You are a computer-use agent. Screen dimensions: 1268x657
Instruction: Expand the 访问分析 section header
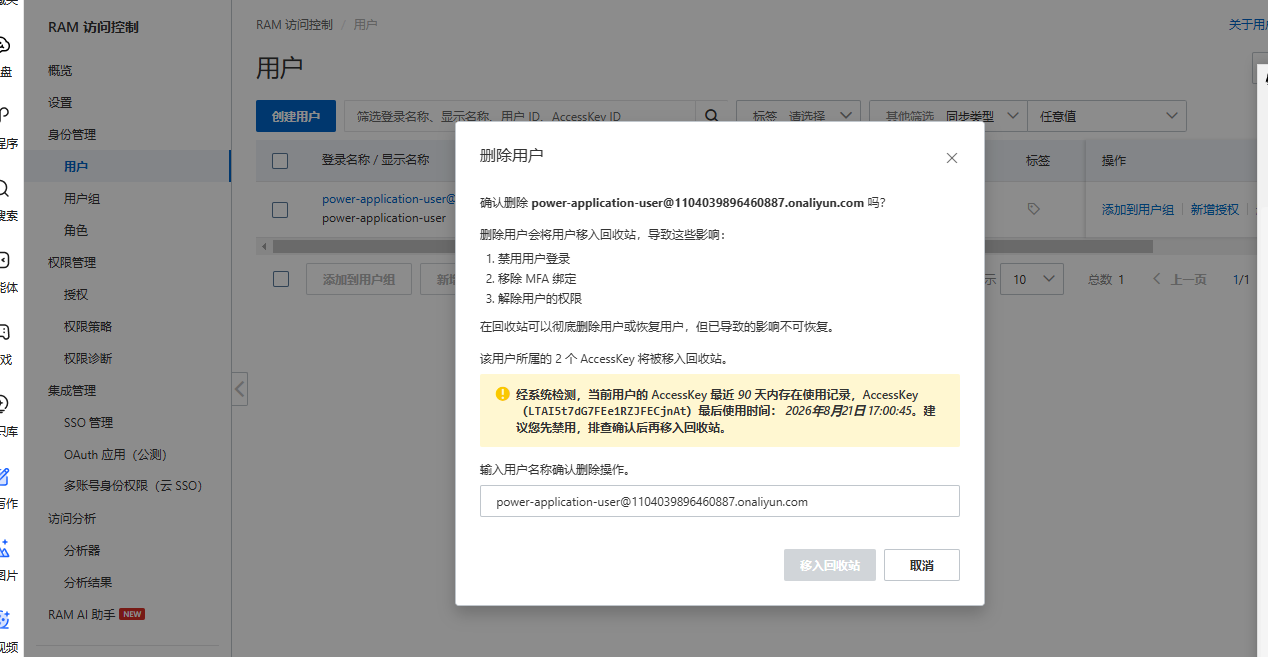(x=72, y=519)
